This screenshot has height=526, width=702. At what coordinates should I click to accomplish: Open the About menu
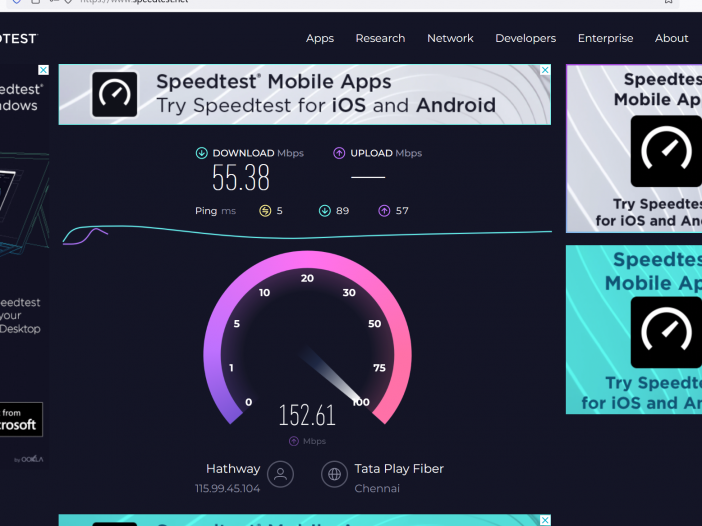pyautogui.click(x=671, y=38)
